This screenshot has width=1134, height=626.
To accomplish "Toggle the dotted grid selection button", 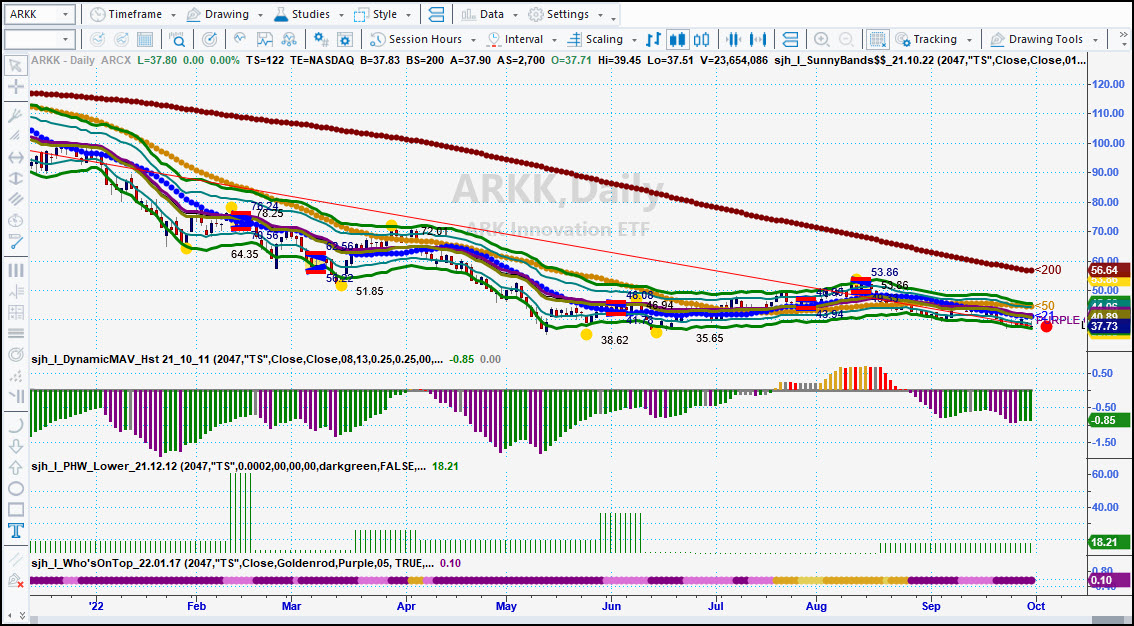I will [x=878, y=39].
